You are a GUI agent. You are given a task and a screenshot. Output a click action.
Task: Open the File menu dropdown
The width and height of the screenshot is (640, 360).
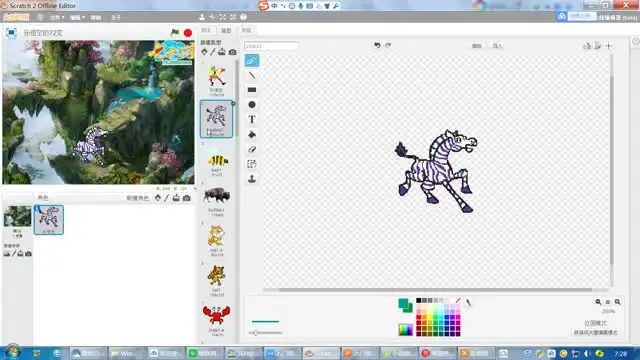click(x=57, y=18)
